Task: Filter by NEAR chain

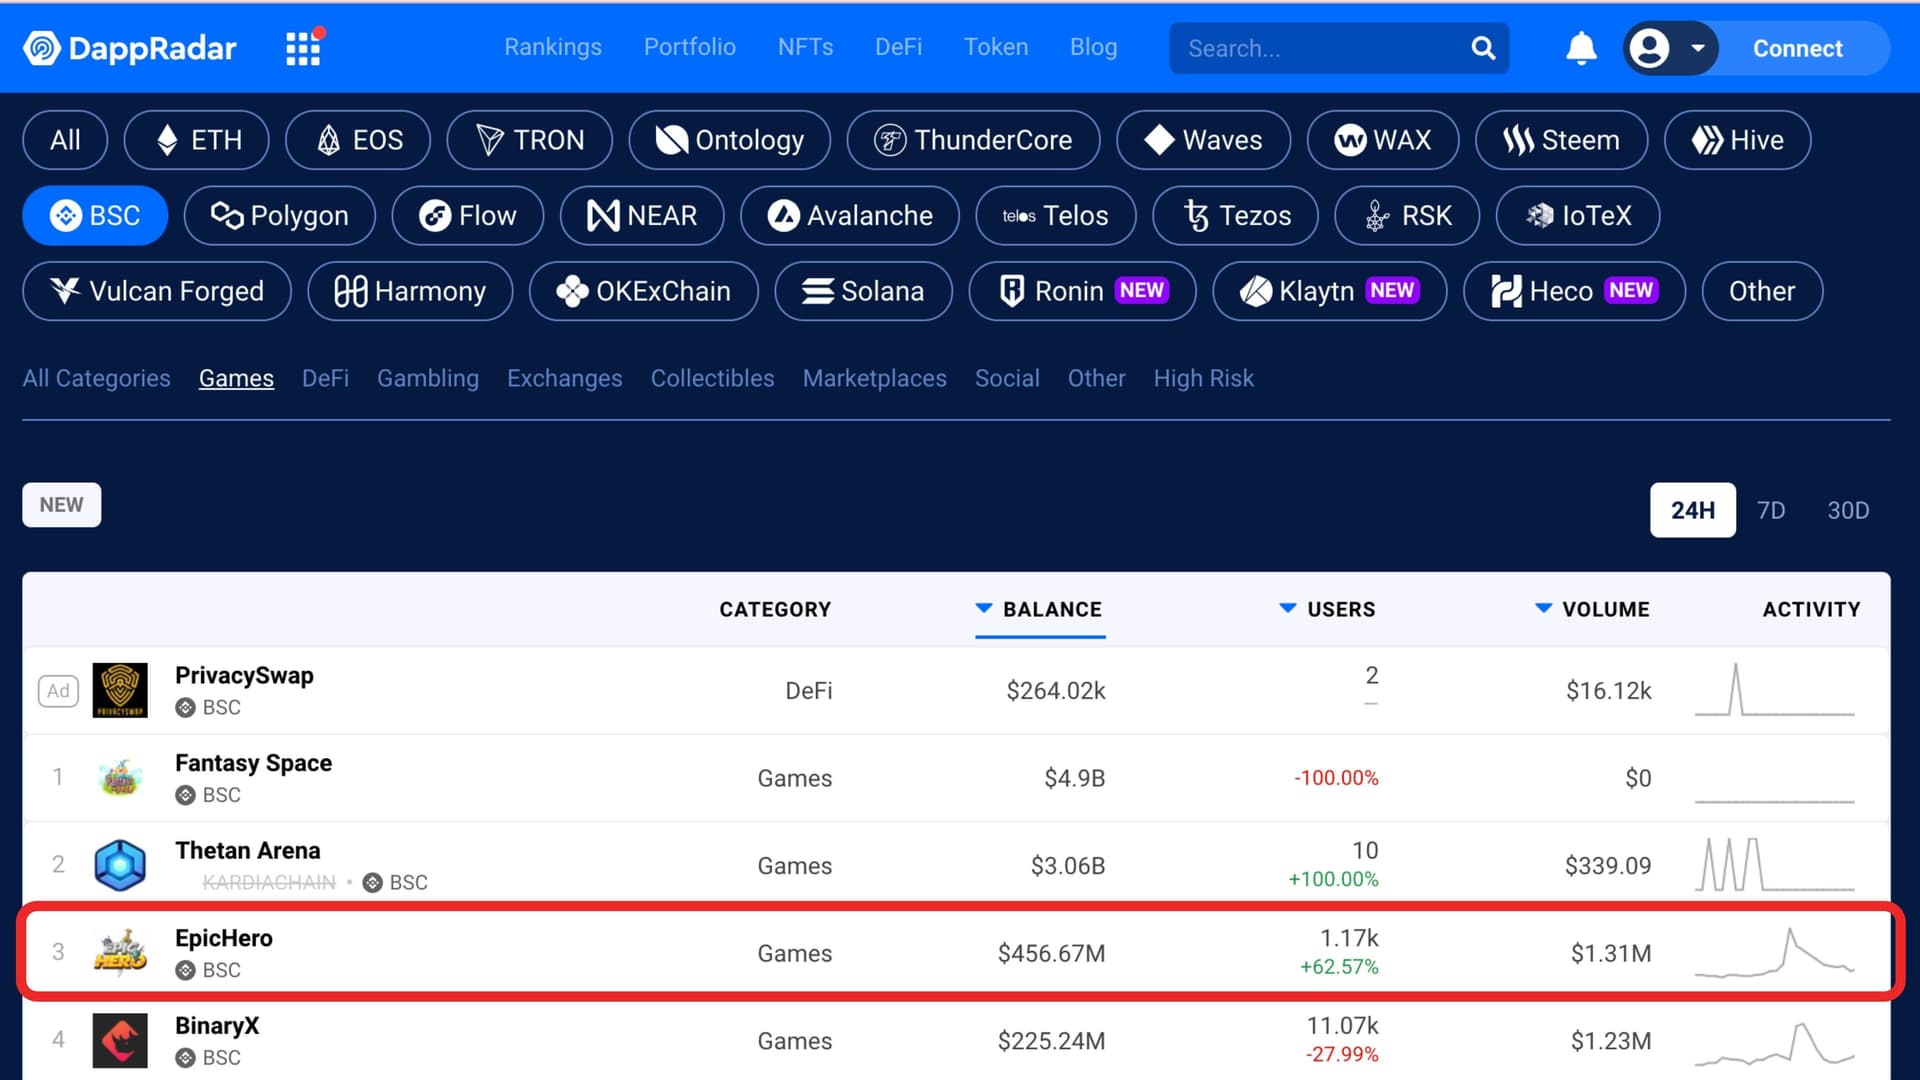Action: tap(642, 216)
